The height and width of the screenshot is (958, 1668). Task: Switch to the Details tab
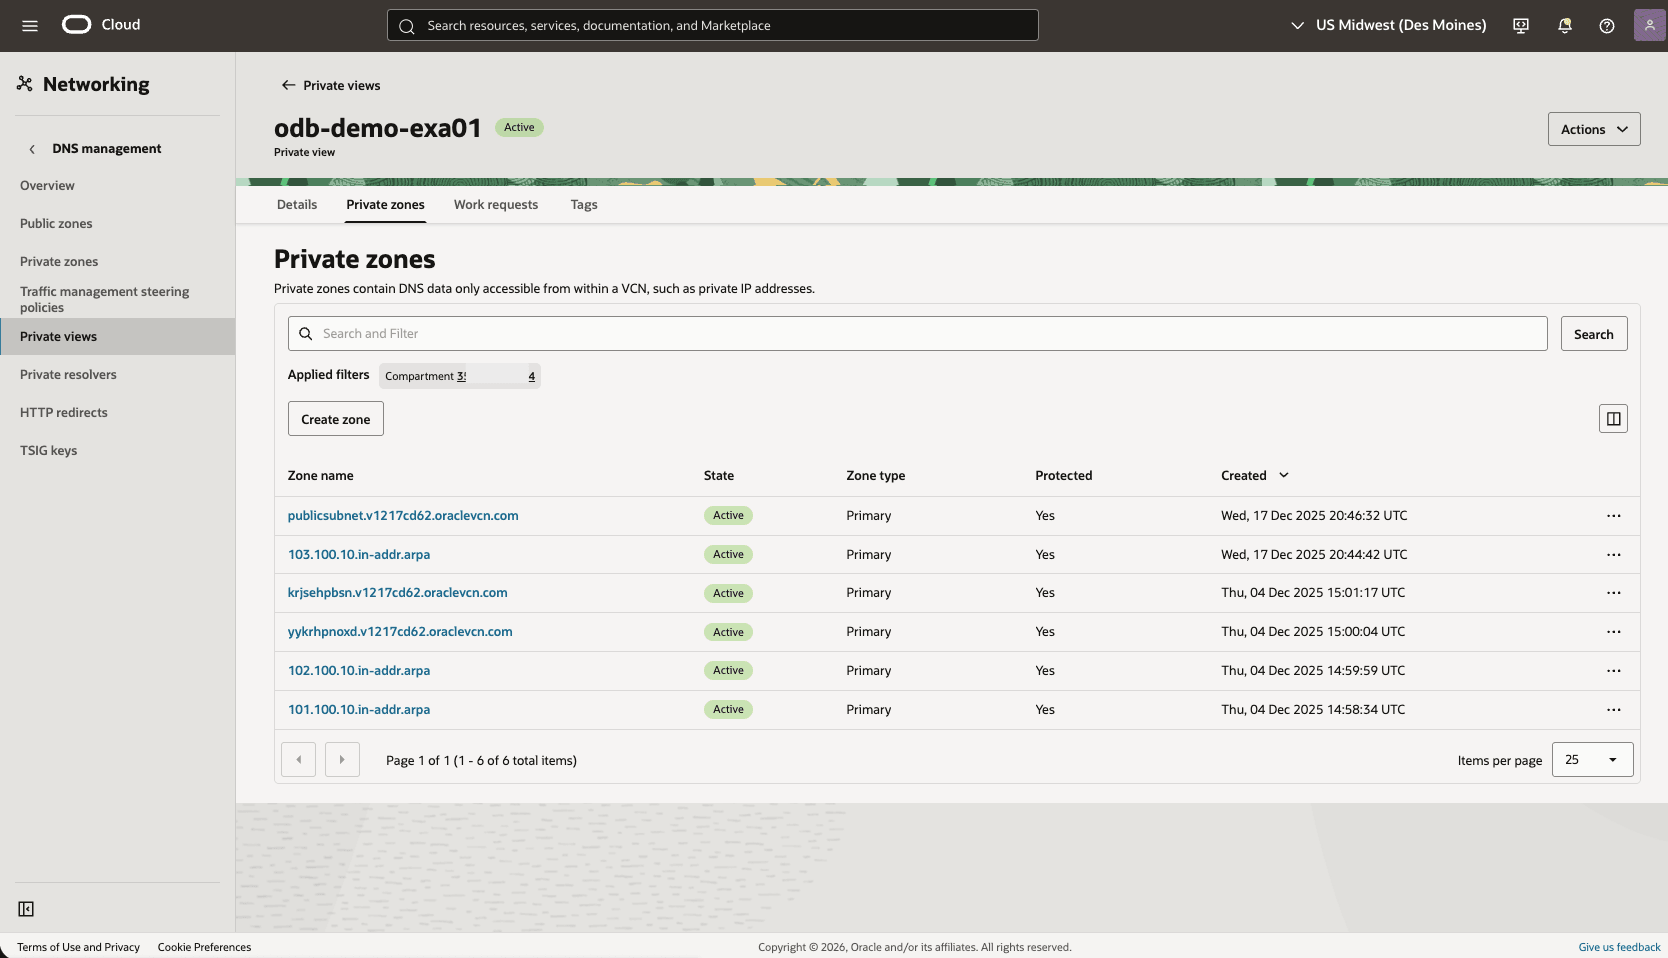point(296,204)
